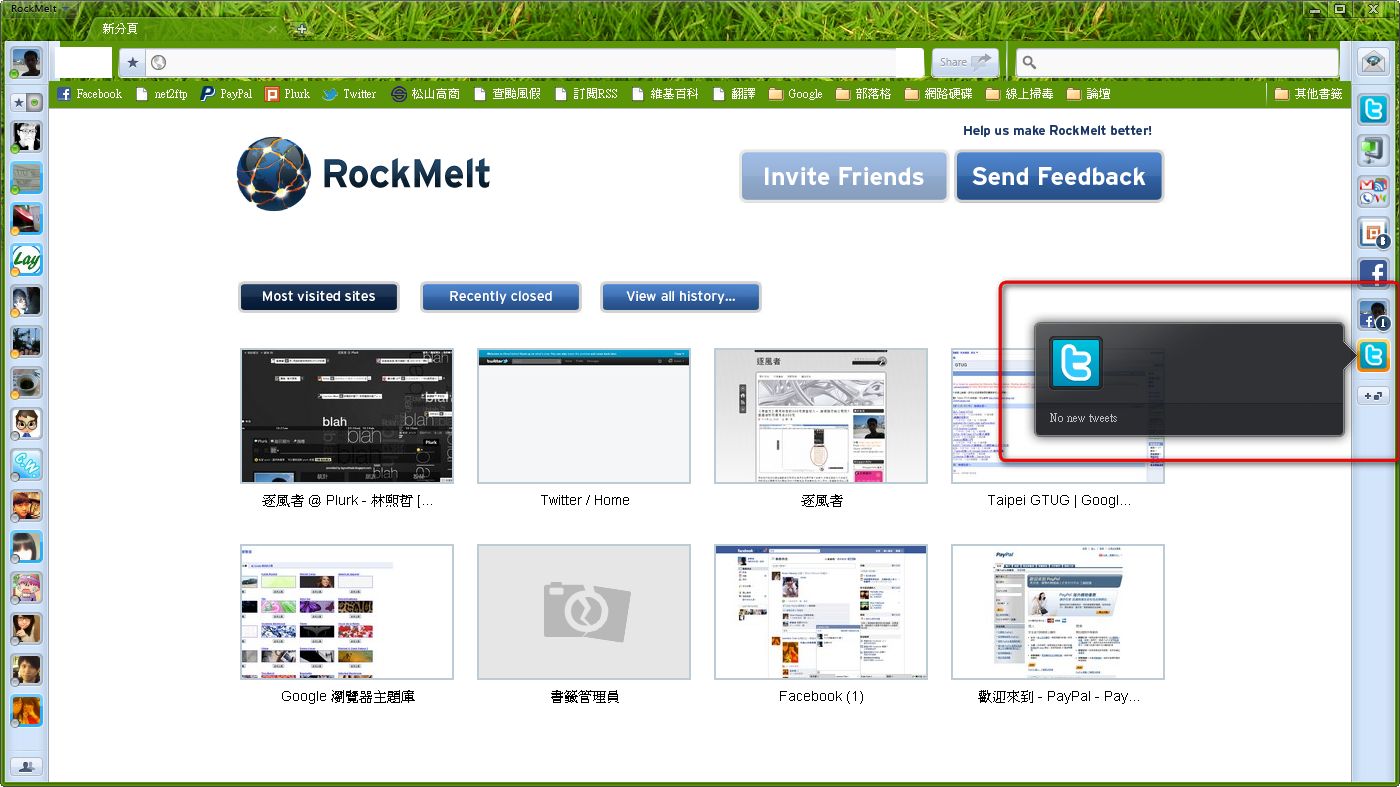Open the PayPal welcome page thumbnail
Viewport: 1400px width, 787px height.
coord(1058,612)
